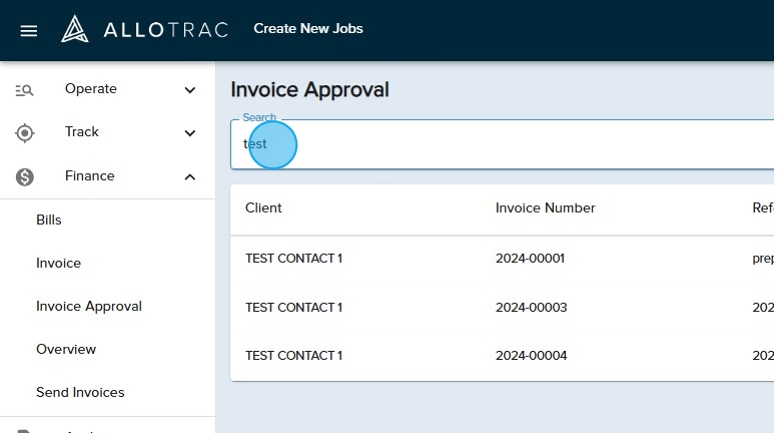
Task: Collapse the Finance menu chevron
Action: coord(190,177)
